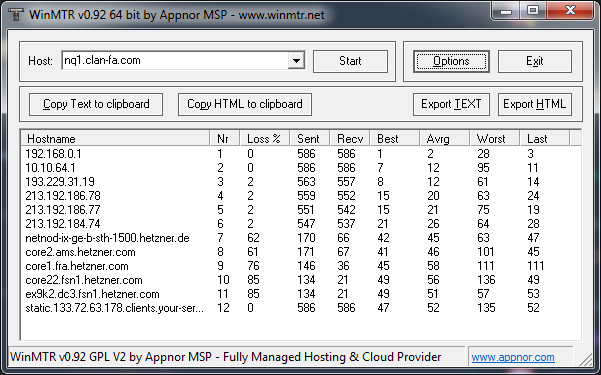Open the Options dialog
This screenshot has height=375, width=601.
coord(451,61)
